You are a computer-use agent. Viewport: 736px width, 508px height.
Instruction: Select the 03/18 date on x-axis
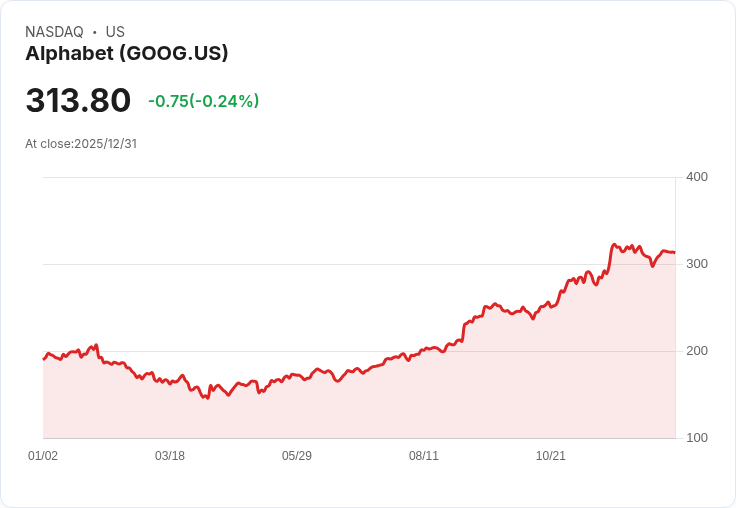tap(170, 456)
